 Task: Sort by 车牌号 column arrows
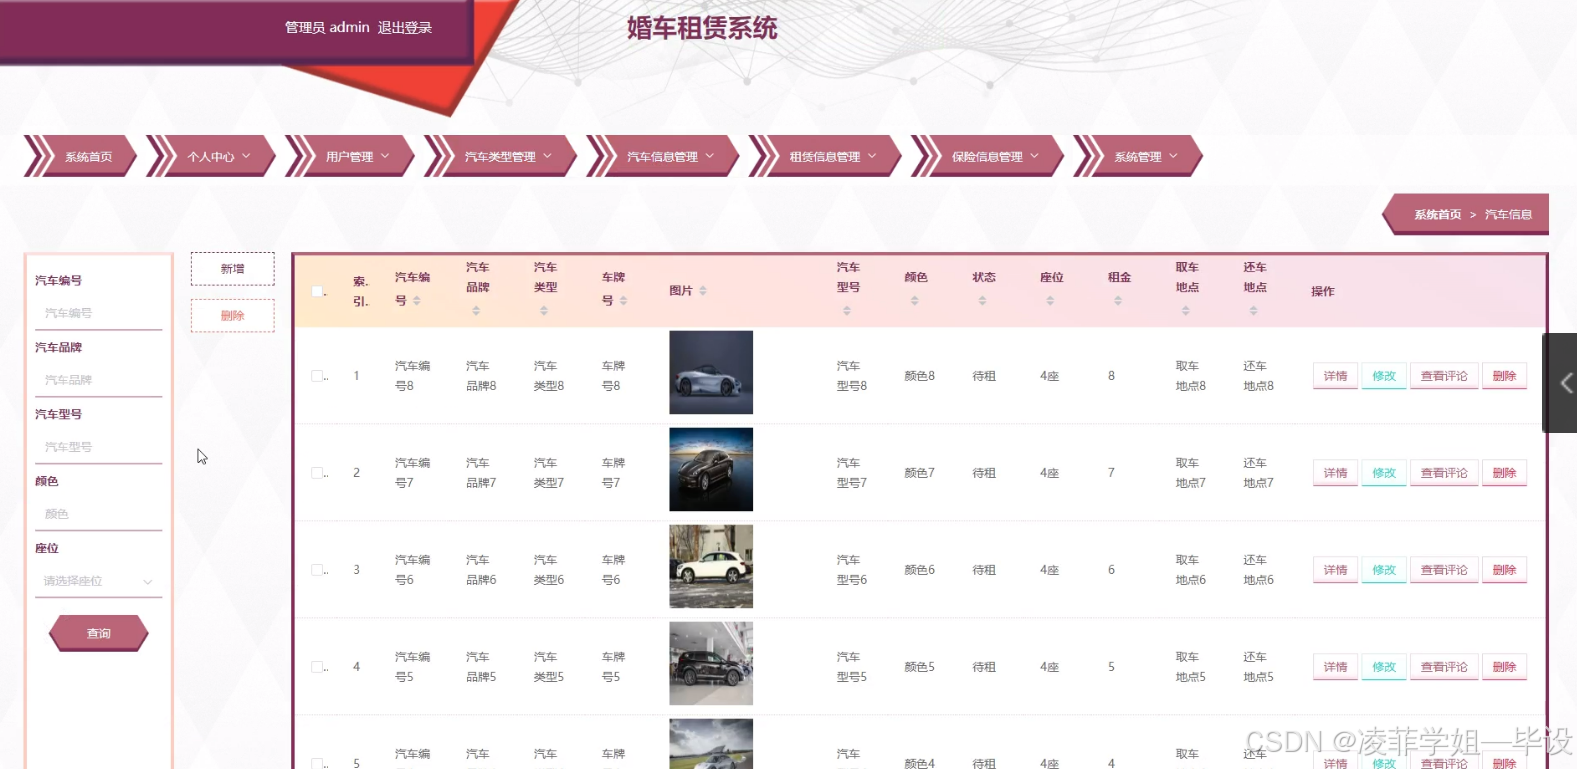pyautogui.click(x=624, y=301)
